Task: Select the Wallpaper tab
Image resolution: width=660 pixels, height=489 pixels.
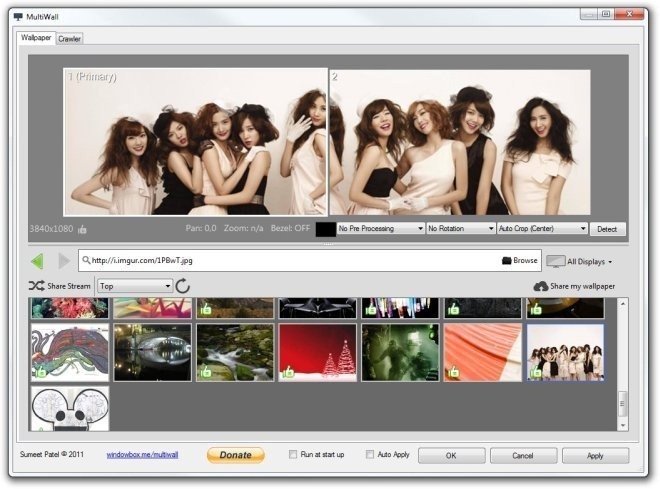Action: (x=36, y=38)
